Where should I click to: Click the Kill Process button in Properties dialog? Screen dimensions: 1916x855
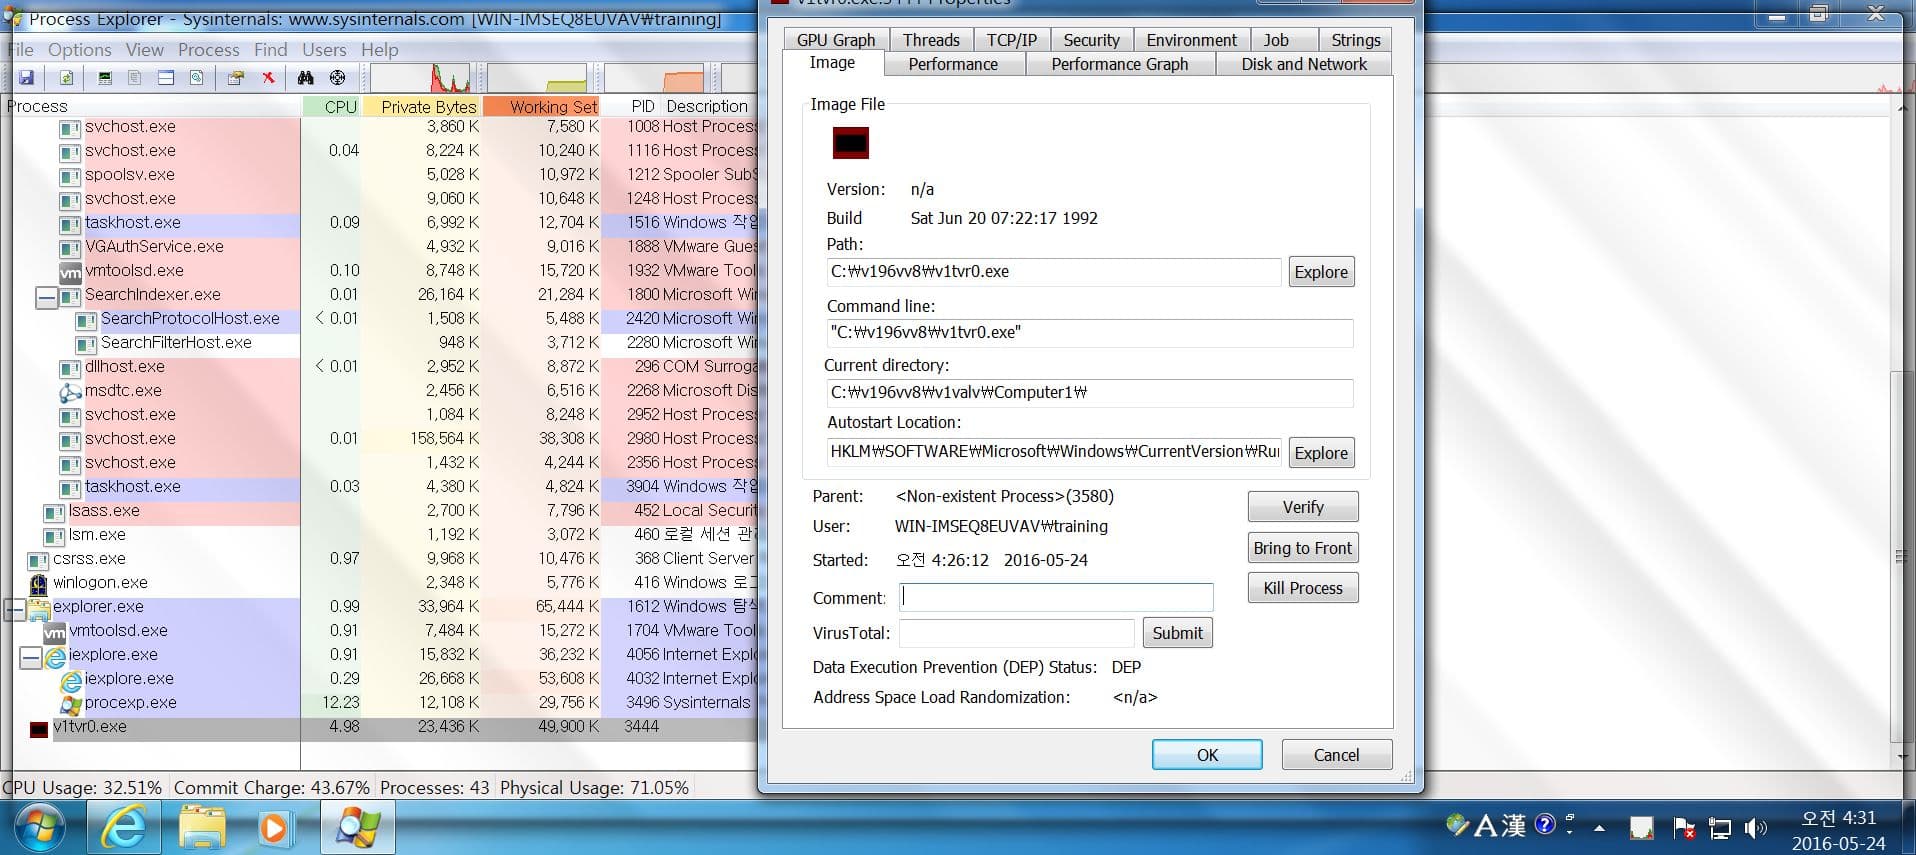pyautogui.click(x=1303, y=588)
